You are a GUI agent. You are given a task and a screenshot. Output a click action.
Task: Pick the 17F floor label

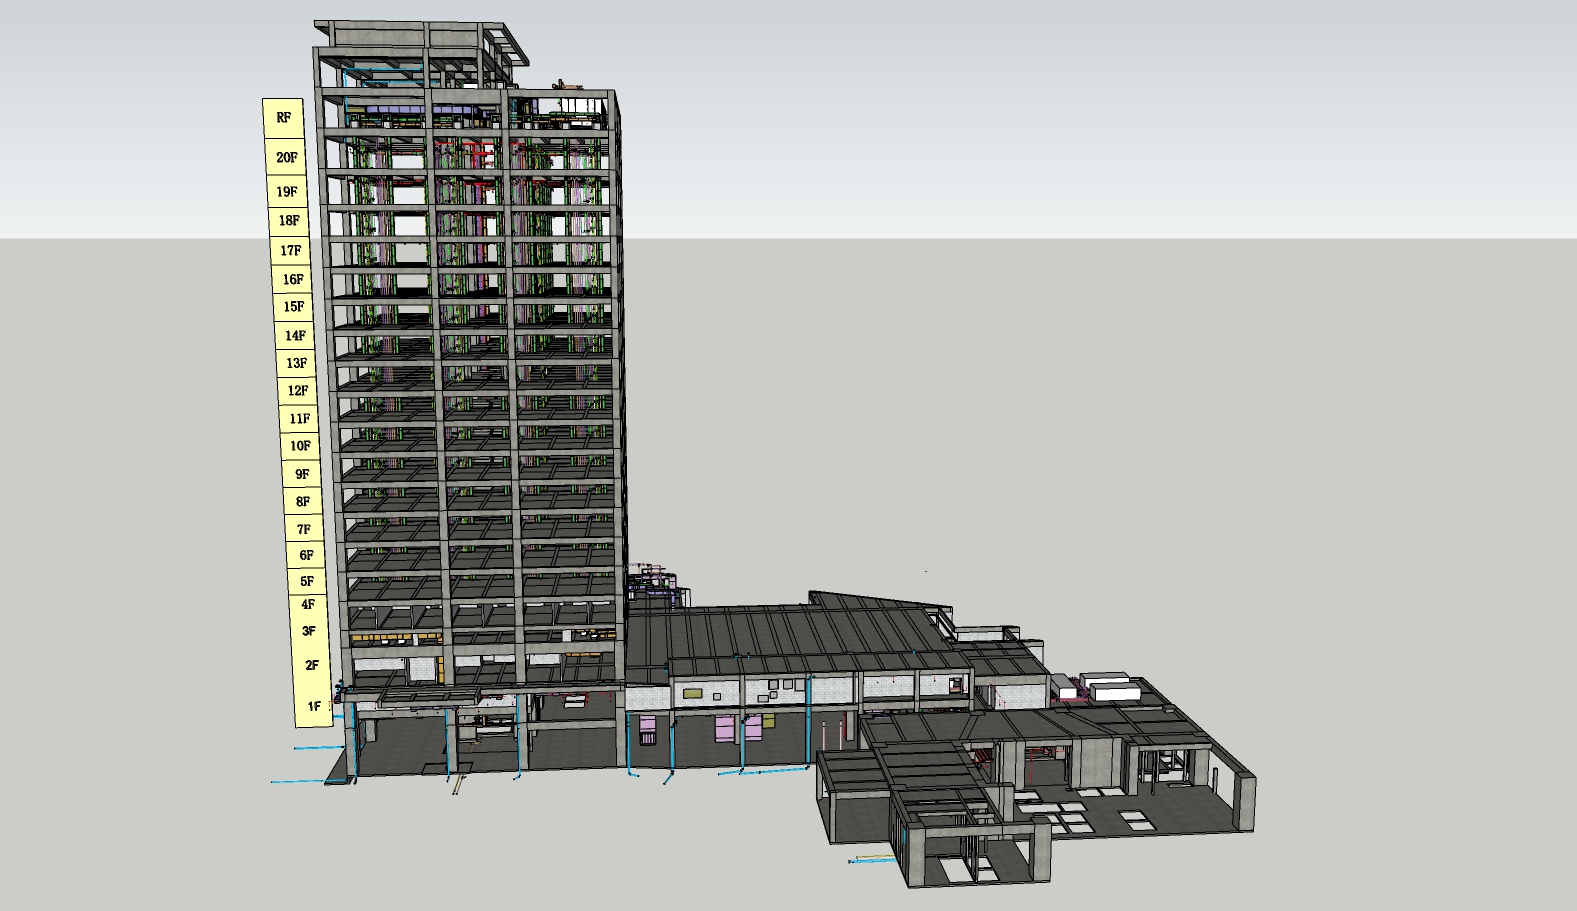[290, 251]
